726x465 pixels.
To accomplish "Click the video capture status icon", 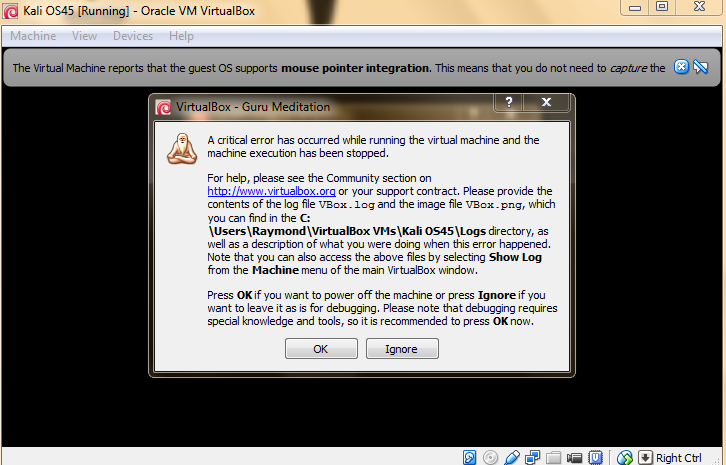I will pos(575,458).
